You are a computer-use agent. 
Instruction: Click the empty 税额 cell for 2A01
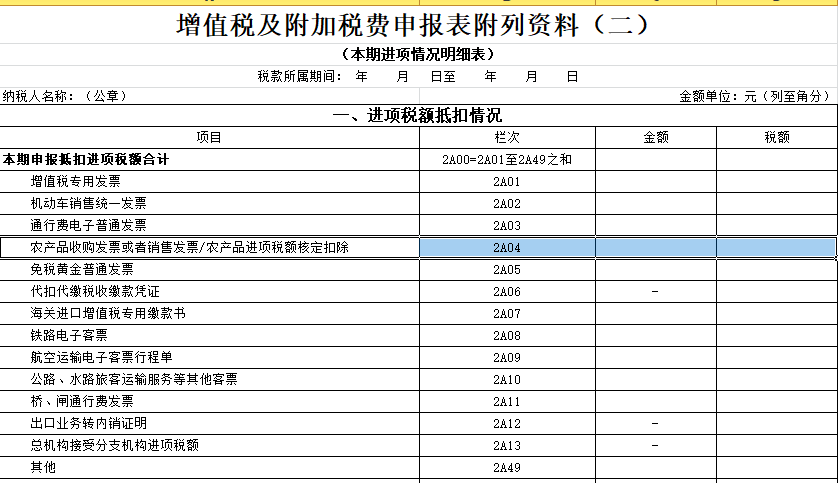tap(777, 182)
